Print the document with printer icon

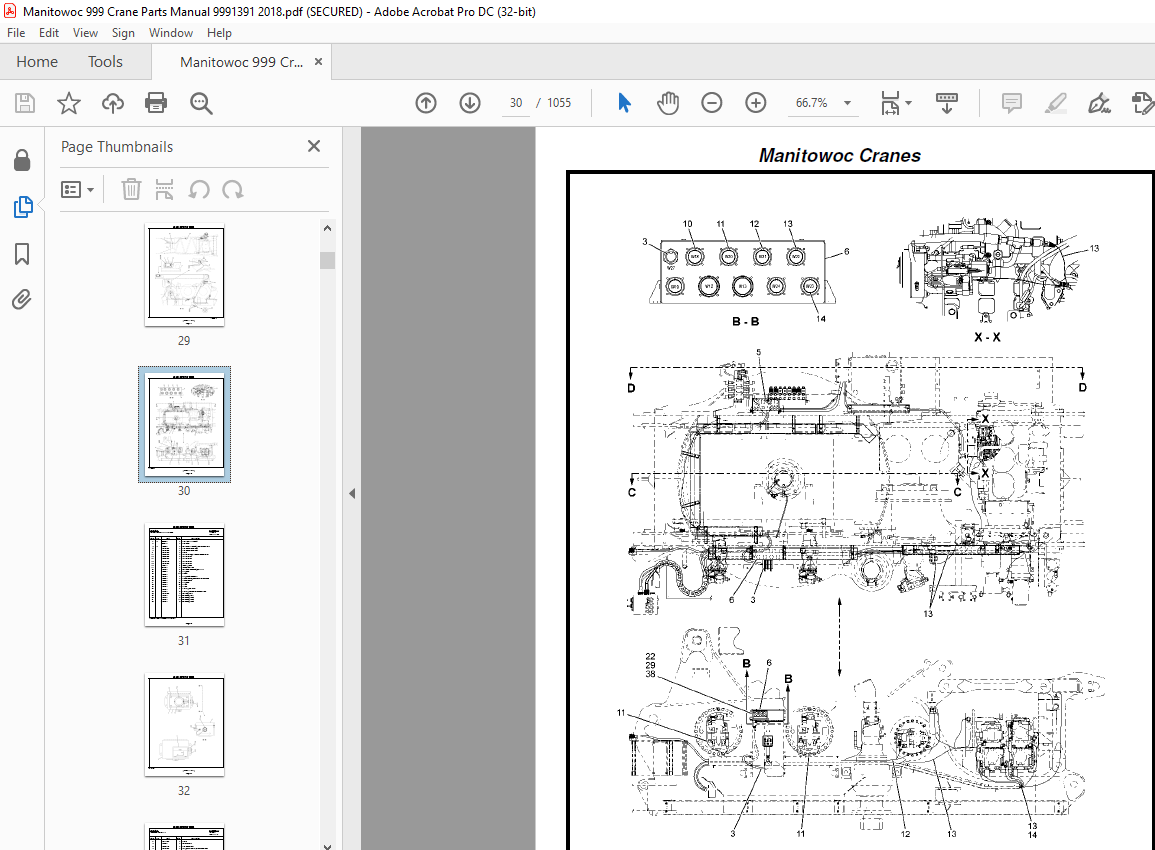point(156,103)
